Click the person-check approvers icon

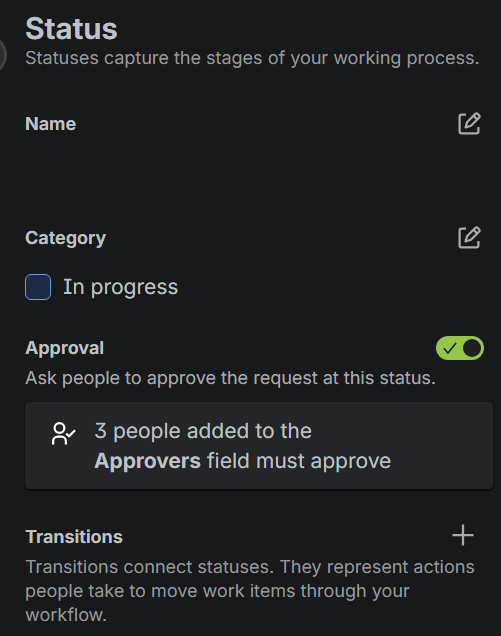point(63,434)
